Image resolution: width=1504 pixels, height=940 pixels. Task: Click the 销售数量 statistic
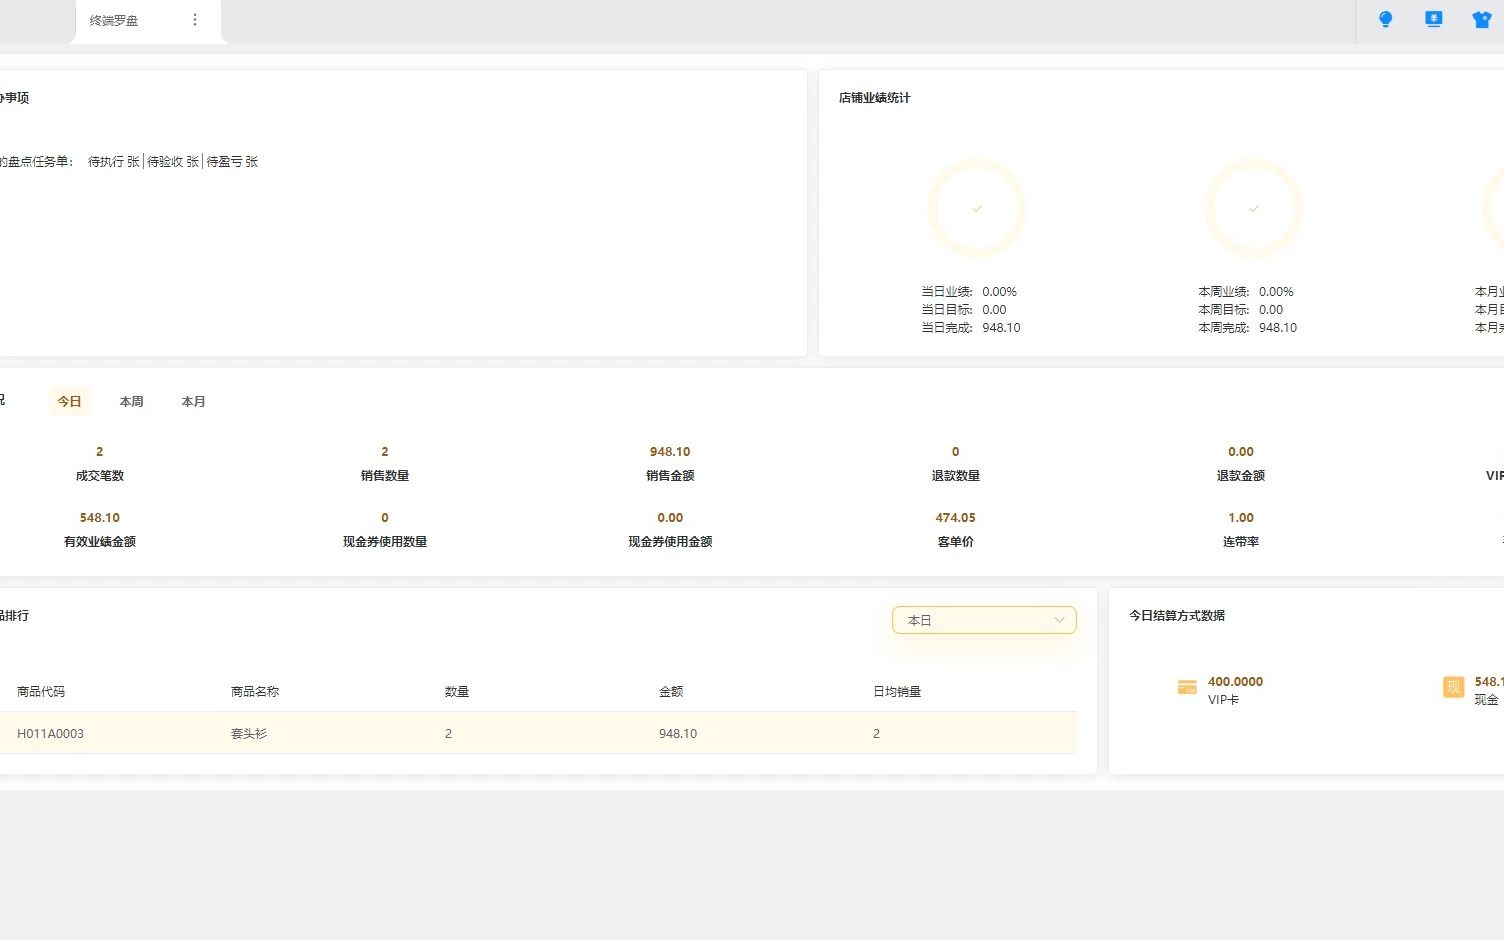click(x=385, y=464)
